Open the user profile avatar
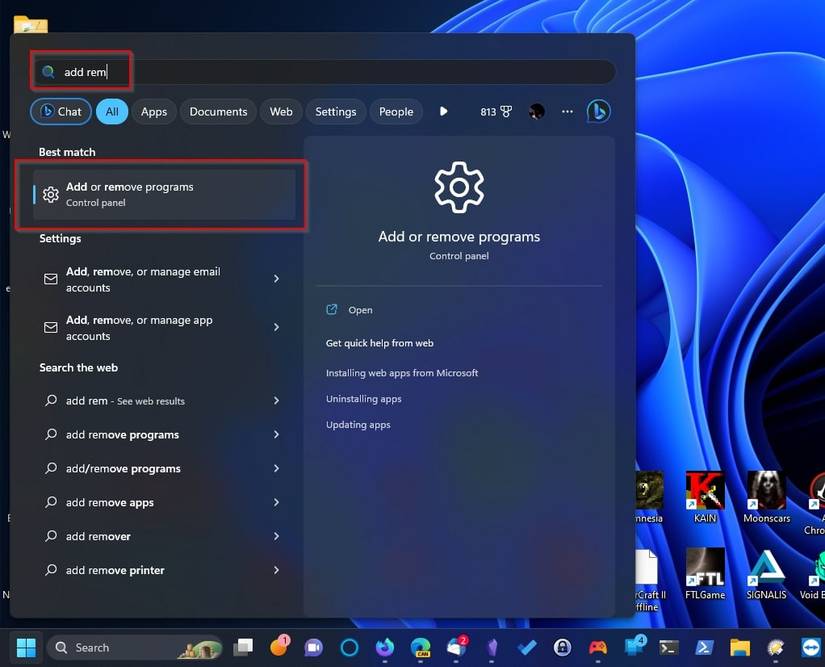 tap(537, 112)
